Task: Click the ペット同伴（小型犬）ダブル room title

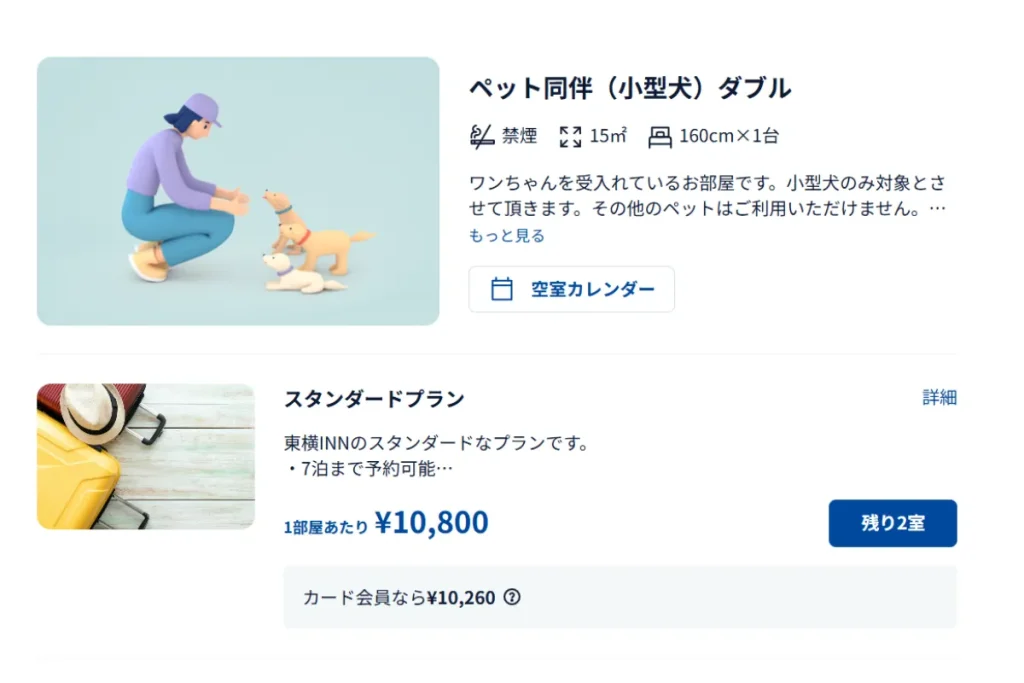Action: pyautogui.click(x=630, y=88)
